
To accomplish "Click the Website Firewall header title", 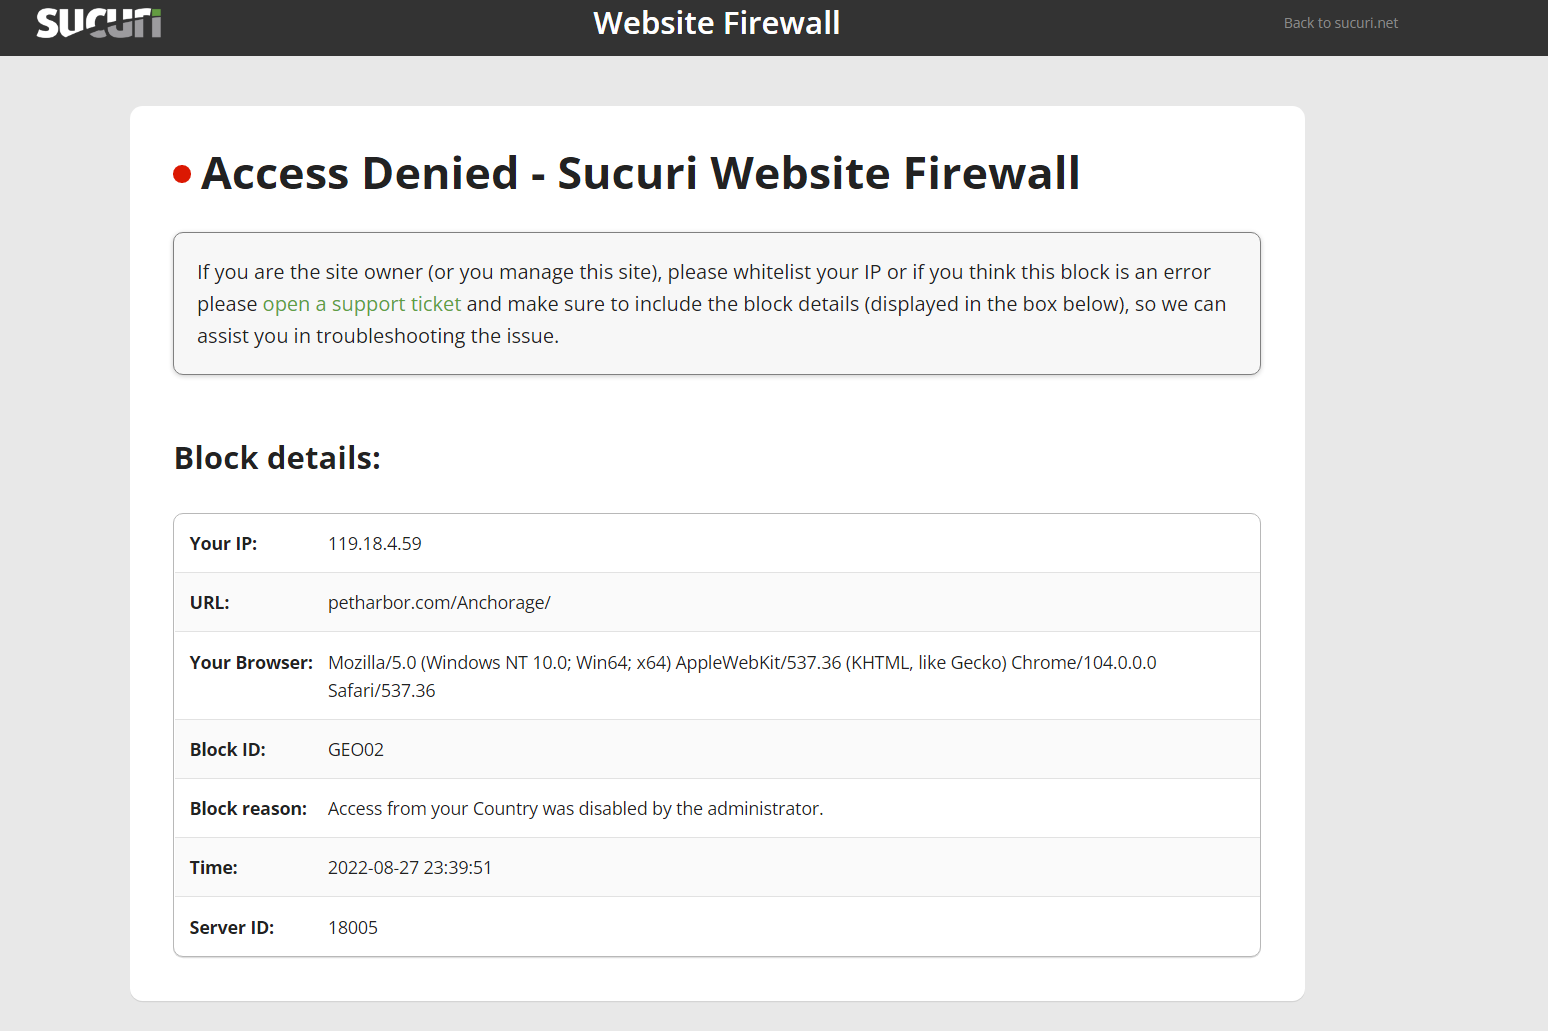I will 716,23.
